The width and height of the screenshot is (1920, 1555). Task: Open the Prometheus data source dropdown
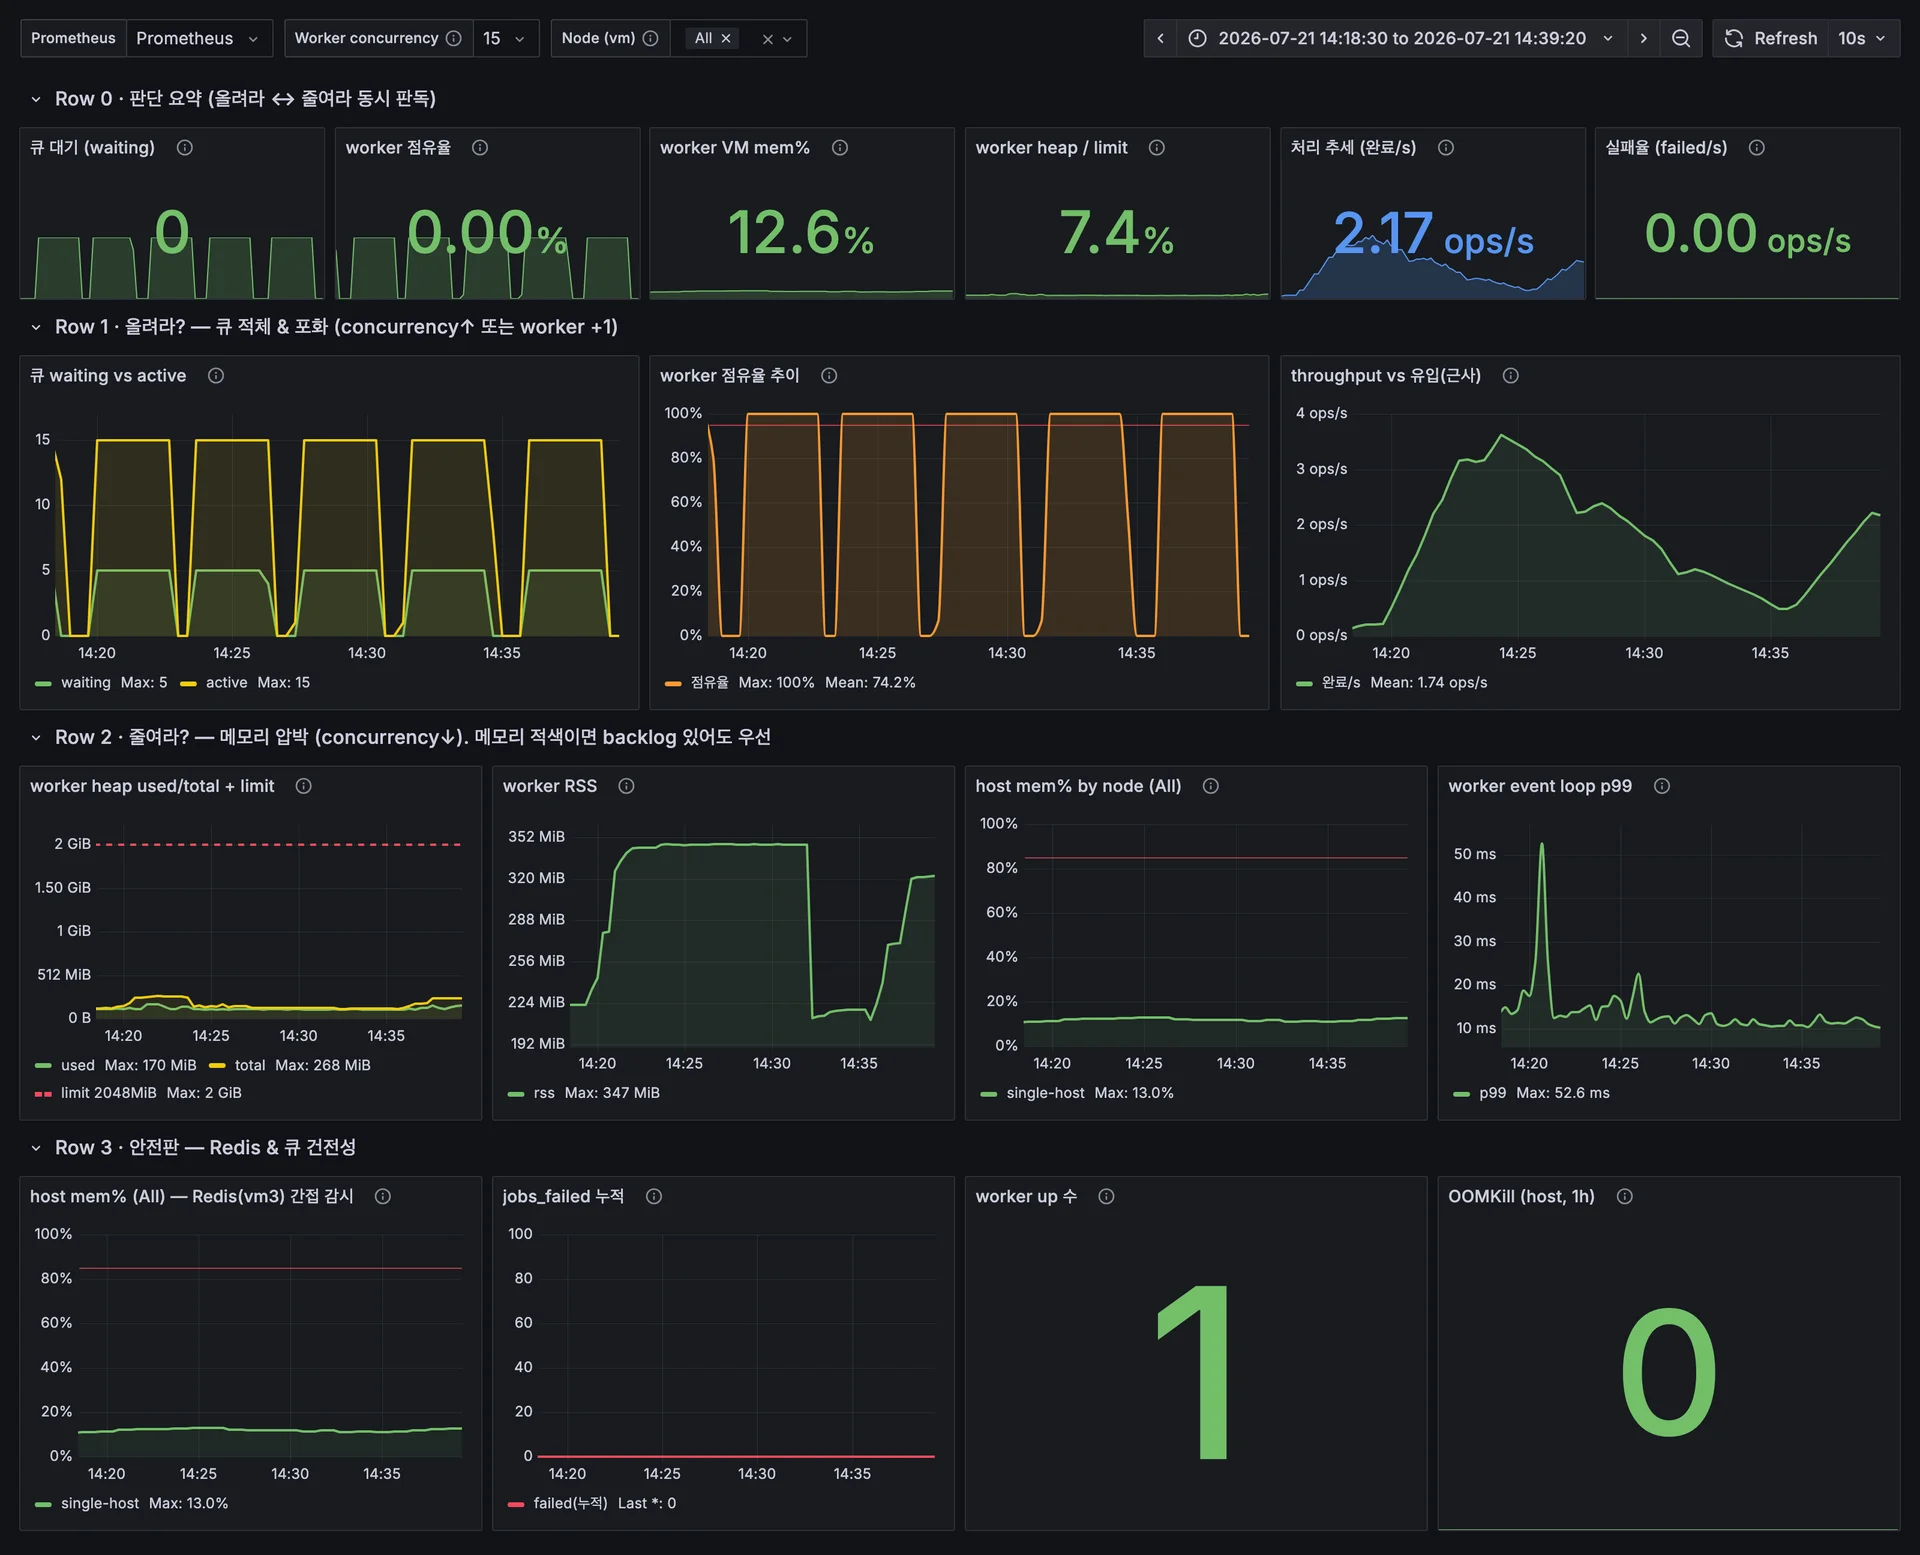(198, 38)
